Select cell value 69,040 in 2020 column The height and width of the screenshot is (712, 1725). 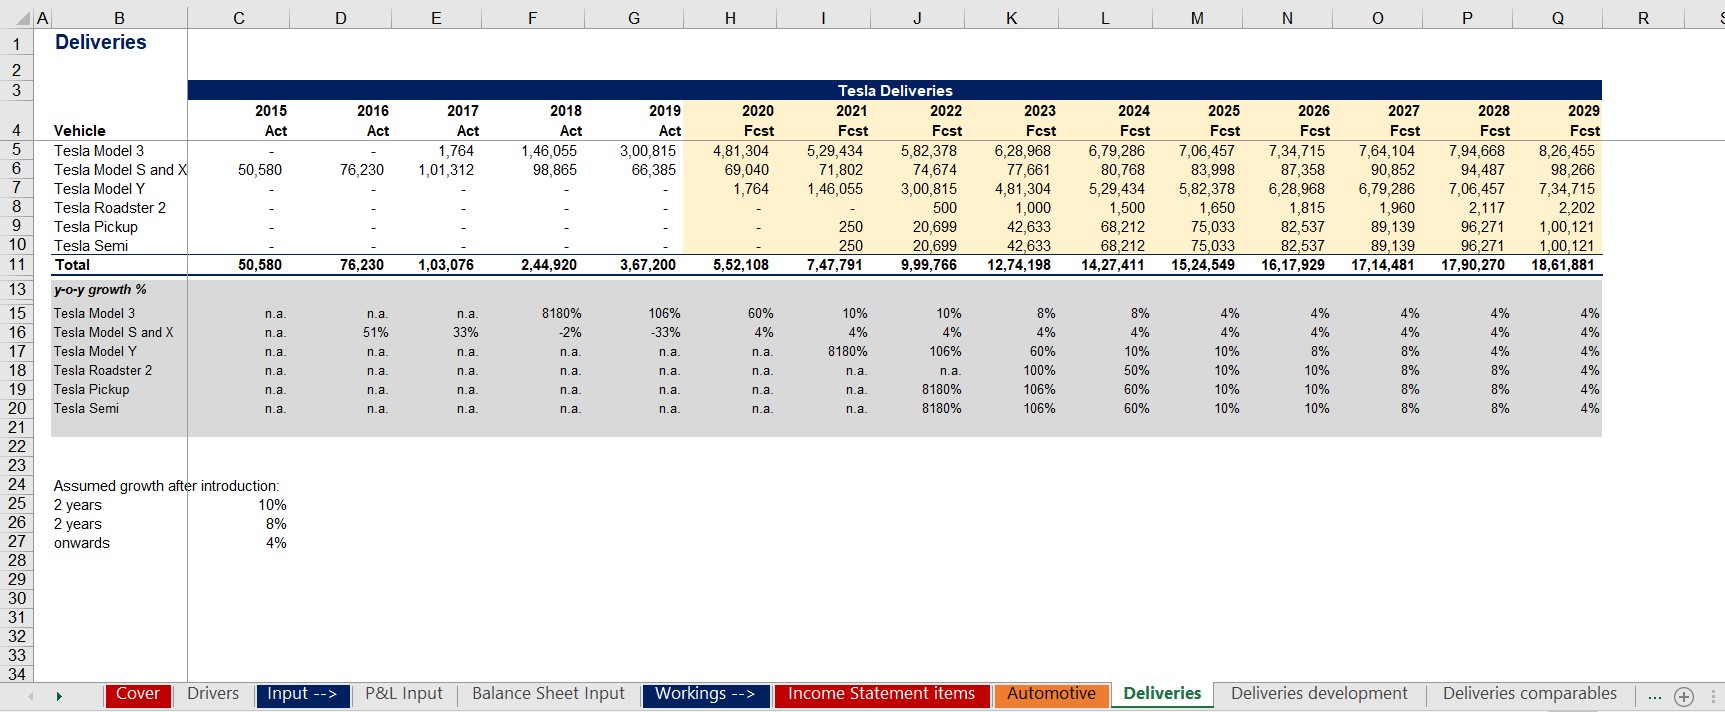(x=747, y=170)
